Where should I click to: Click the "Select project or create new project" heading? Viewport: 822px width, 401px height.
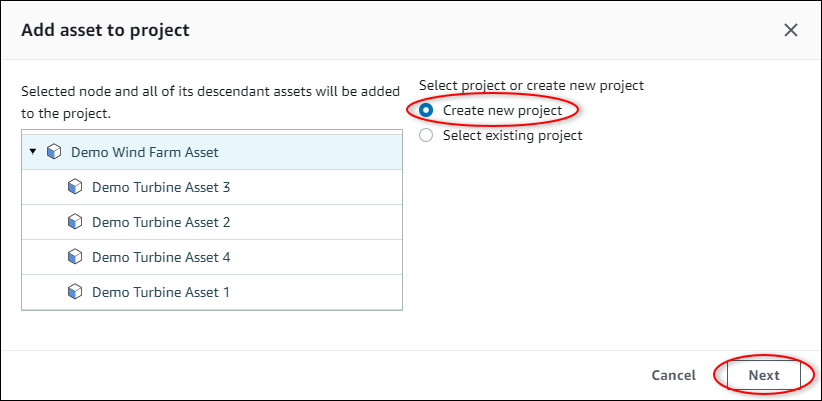[531, 86]
